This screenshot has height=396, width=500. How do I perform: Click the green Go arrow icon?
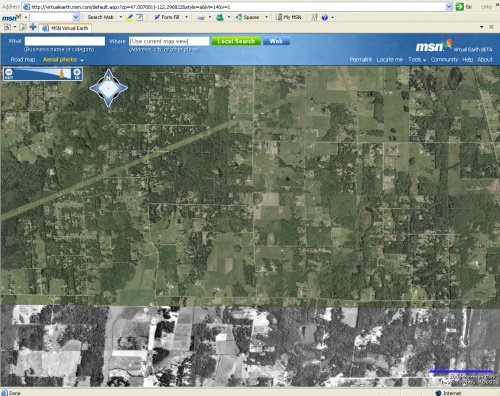coord(460,6)
